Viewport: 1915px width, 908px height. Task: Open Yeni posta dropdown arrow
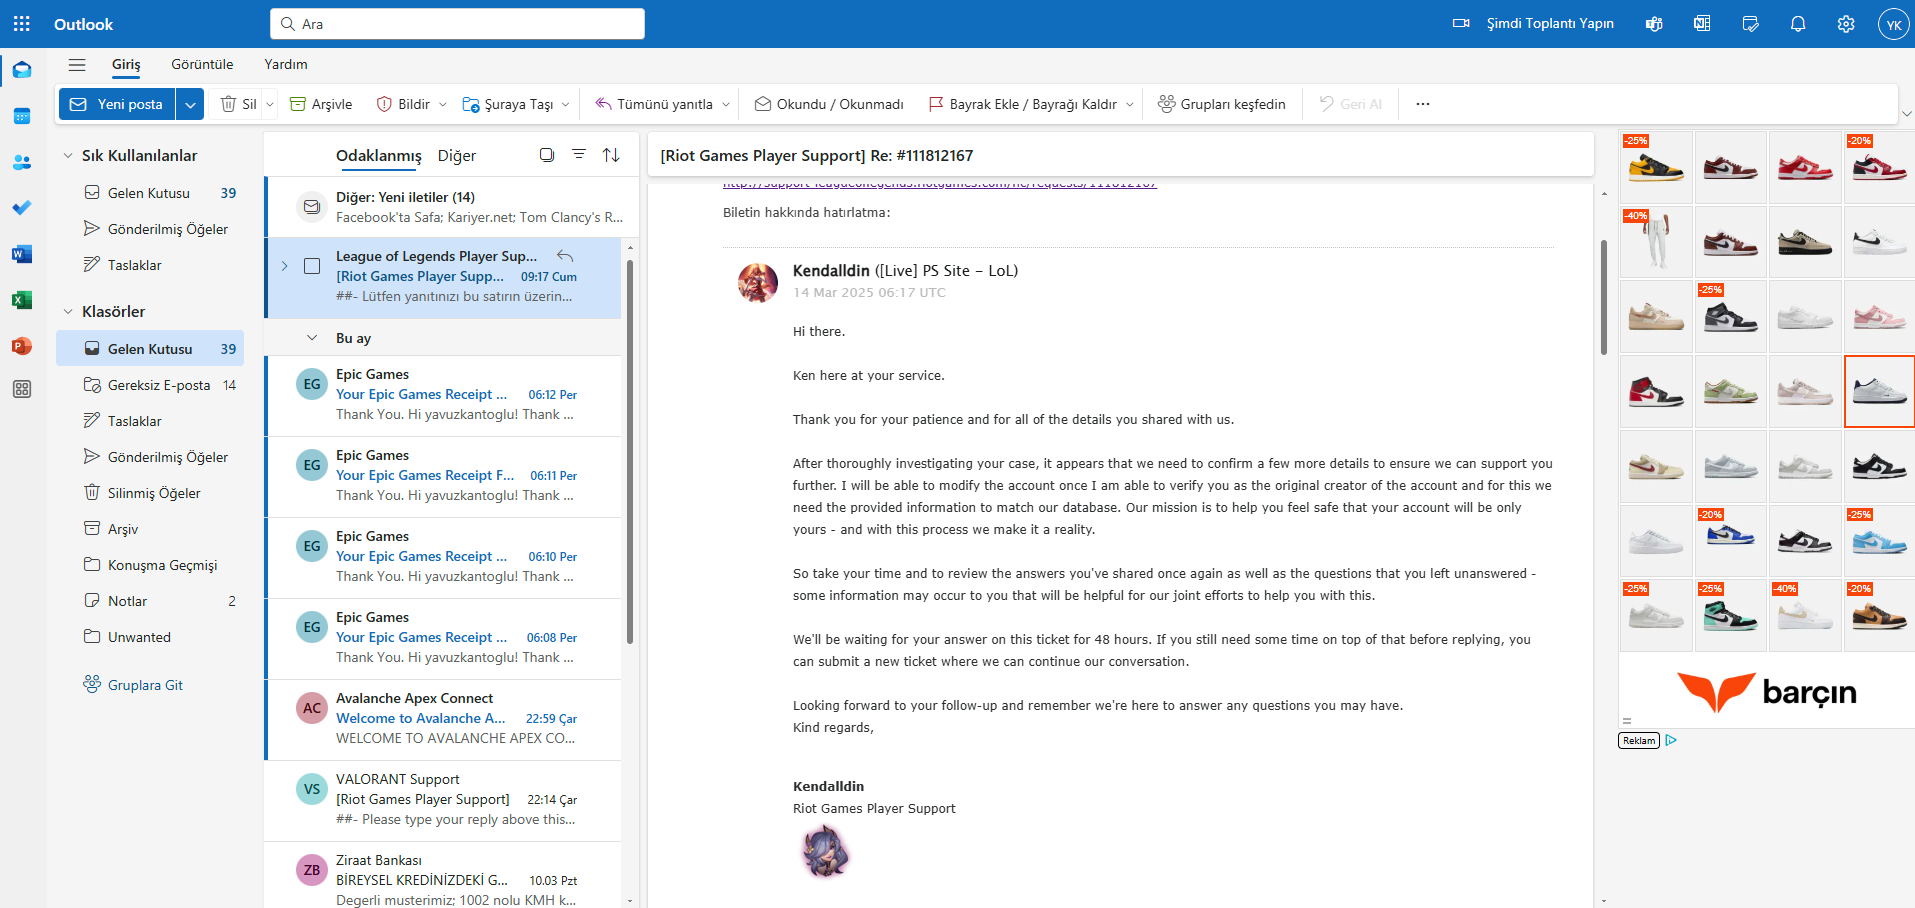click(x=190, y=104)
